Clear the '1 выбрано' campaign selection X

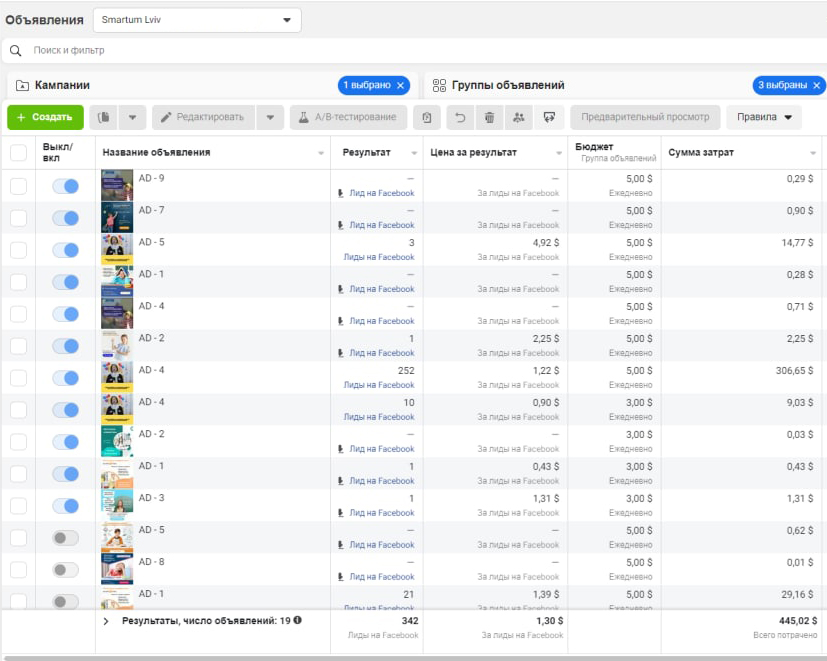401,86
